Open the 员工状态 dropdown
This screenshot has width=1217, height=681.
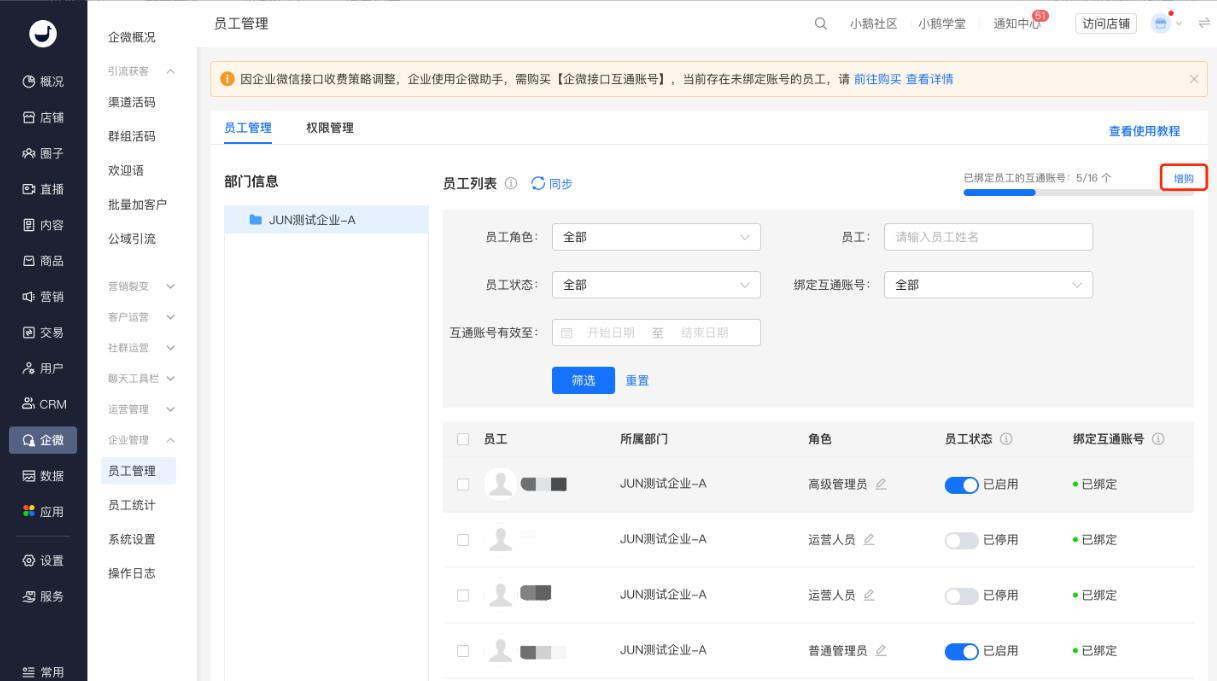point(656,285)
